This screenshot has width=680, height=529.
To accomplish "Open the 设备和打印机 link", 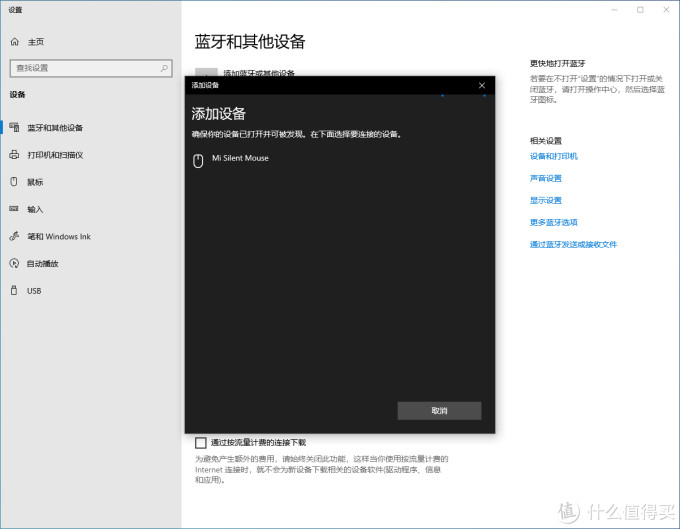I will pyautogui.click(x=554, y=156).
